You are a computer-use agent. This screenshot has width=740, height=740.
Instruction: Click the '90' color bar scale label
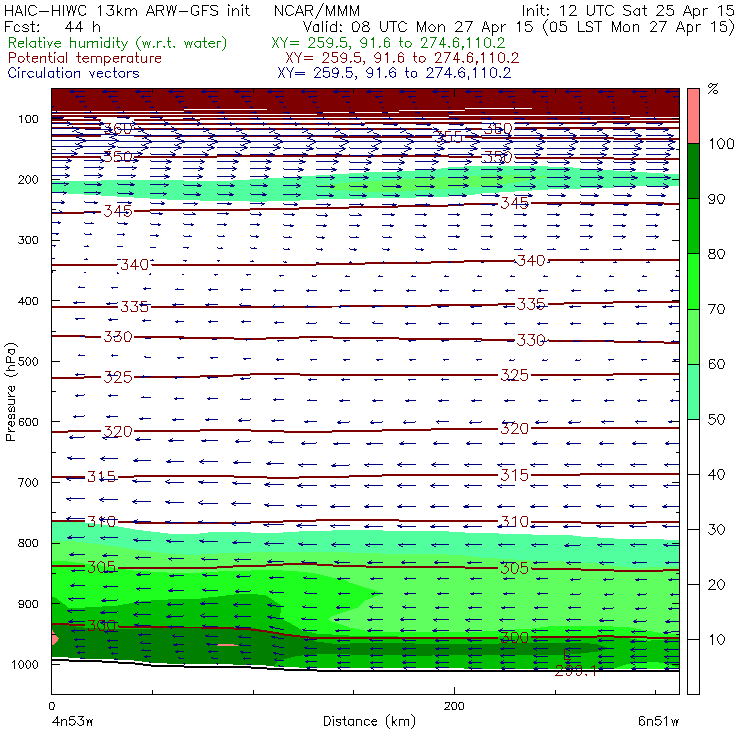coord(716,199)
